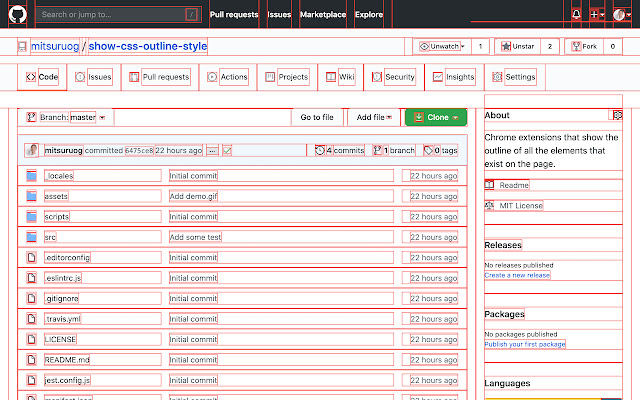Click the GitHub Octocat logo

(18, 15)
